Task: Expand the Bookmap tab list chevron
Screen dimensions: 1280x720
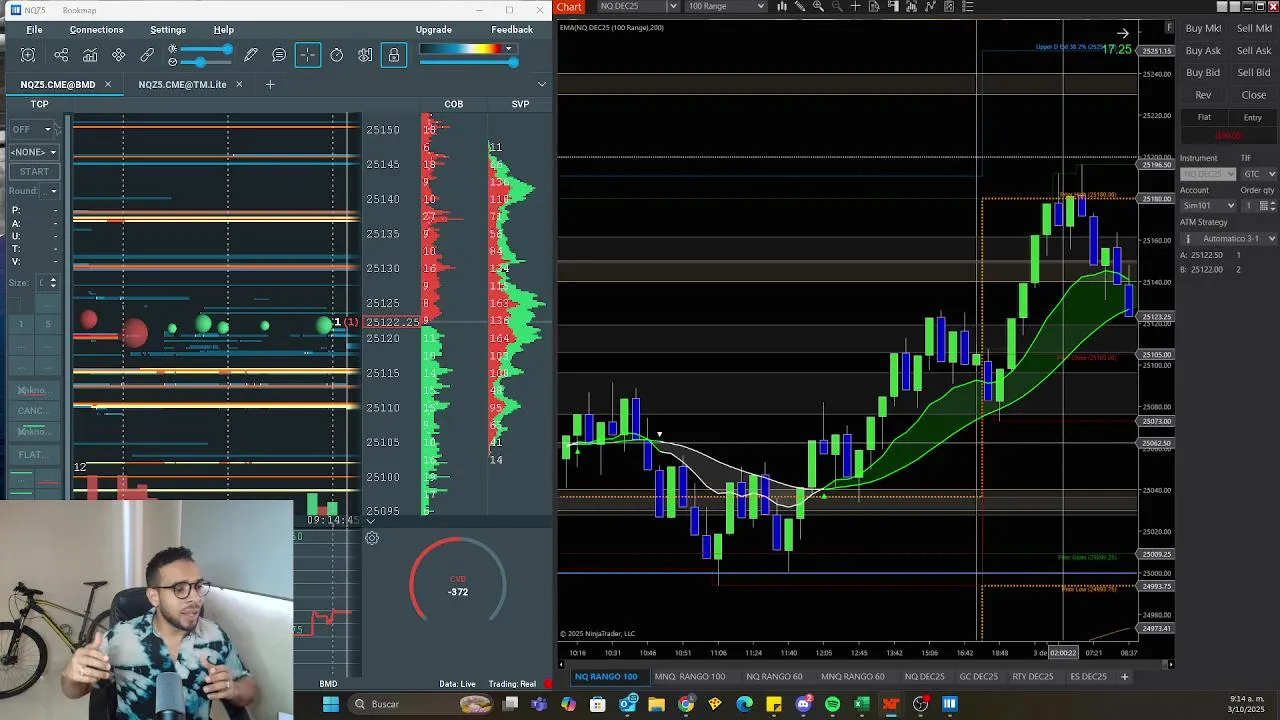Action: 542,84
